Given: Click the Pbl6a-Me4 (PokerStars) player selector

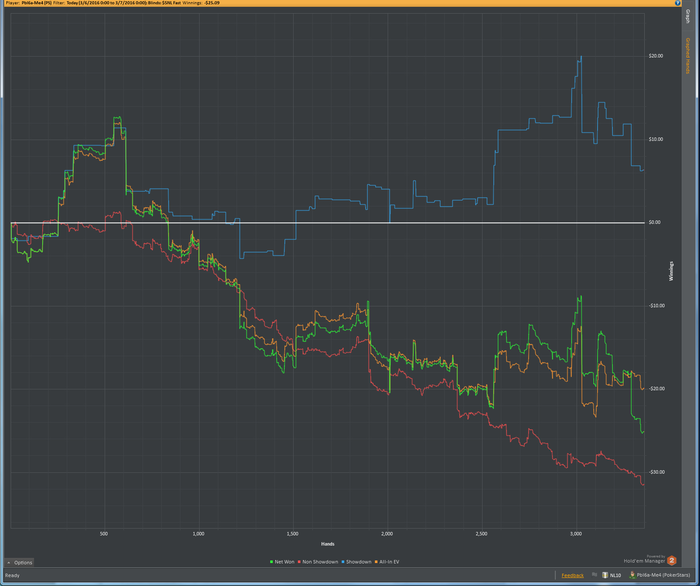Looking at the screenshot, I should coord(659,575).
